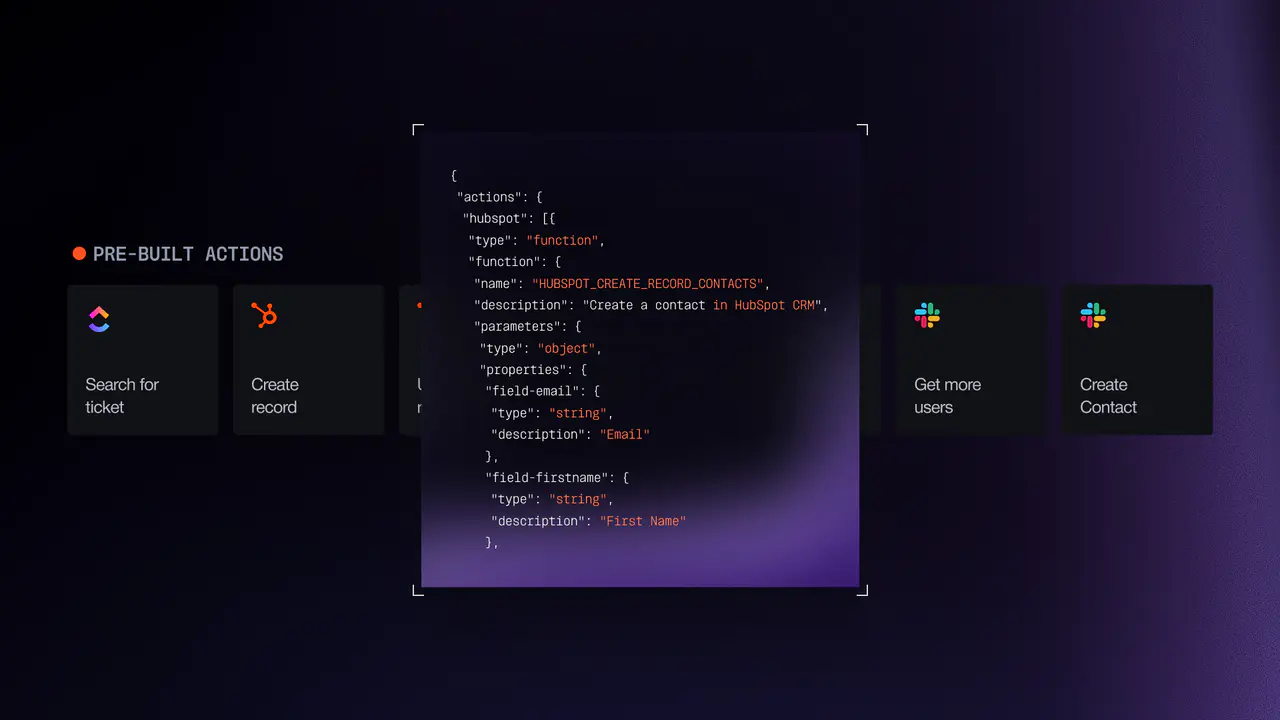
Task: Click the ClickUp logo icon
Action: pyautogui.click(x=98, y=319)
